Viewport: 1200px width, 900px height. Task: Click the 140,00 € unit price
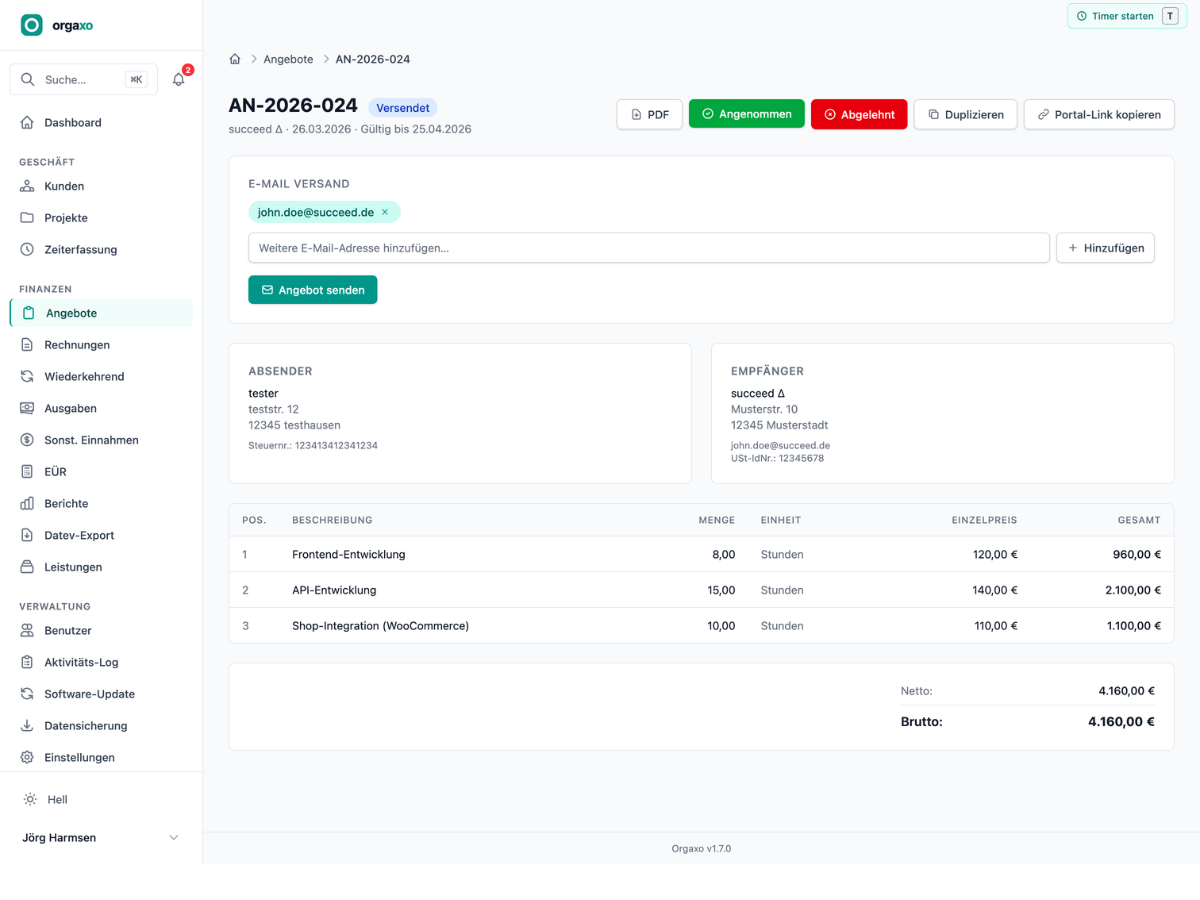(x=995, y=590)
